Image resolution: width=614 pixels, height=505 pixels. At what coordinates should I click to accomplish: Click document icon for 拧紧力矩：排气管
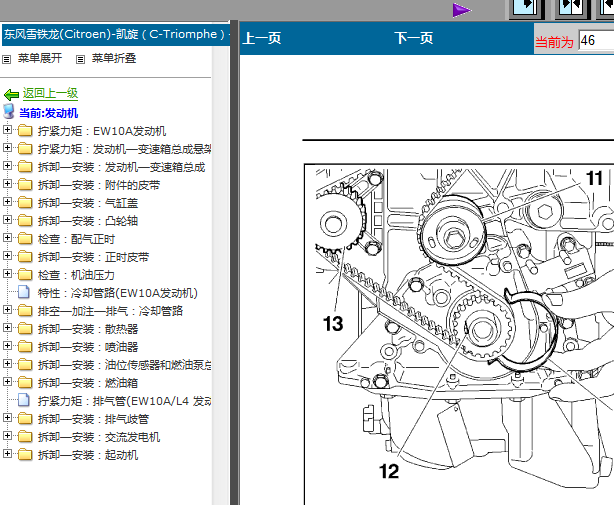(x=24, y=400)
